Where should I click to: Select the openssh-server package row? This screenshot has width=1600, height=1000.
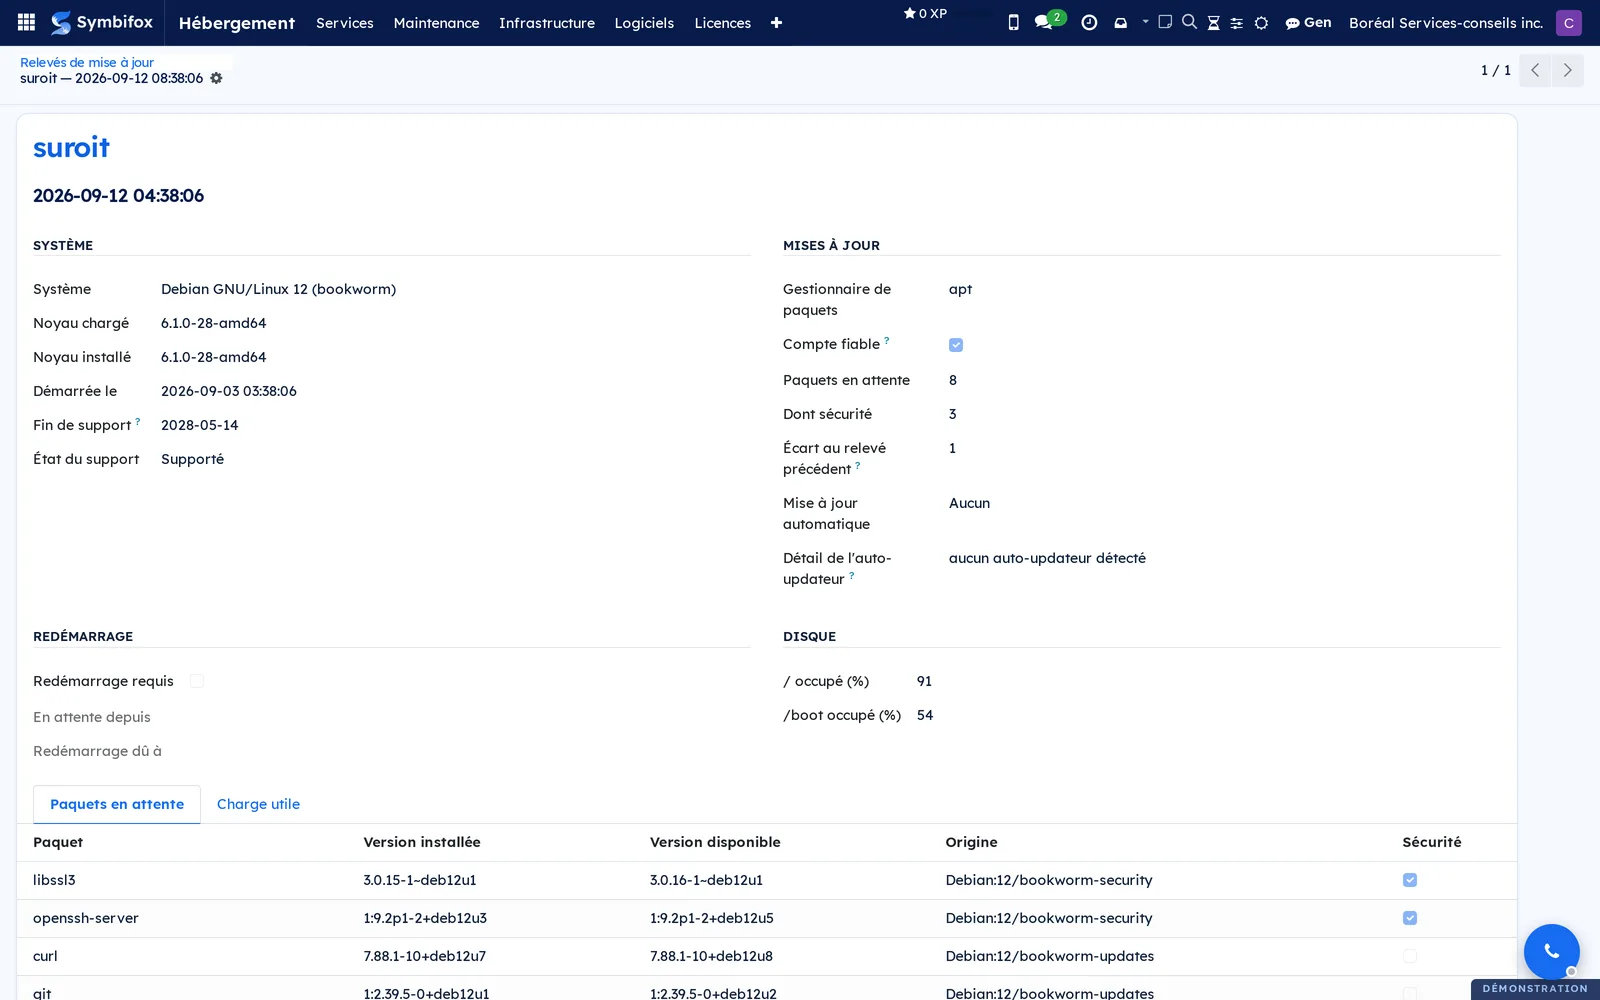[x=767, y=918]
